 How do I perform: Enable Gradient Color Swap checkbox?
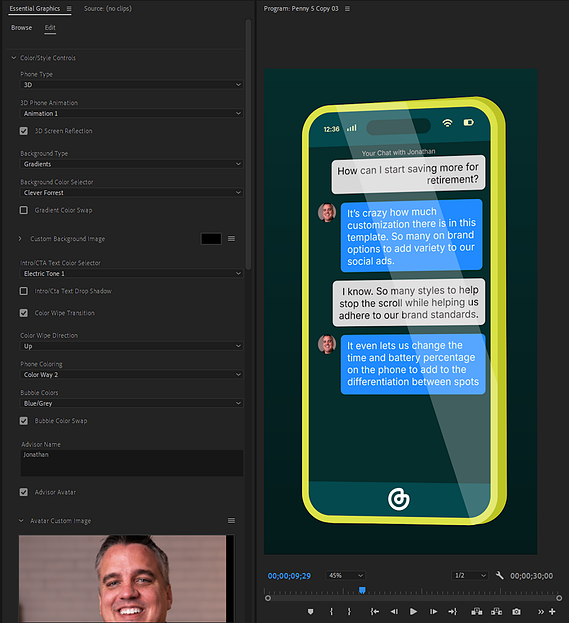pyautogui.click(x=24, y=210)
